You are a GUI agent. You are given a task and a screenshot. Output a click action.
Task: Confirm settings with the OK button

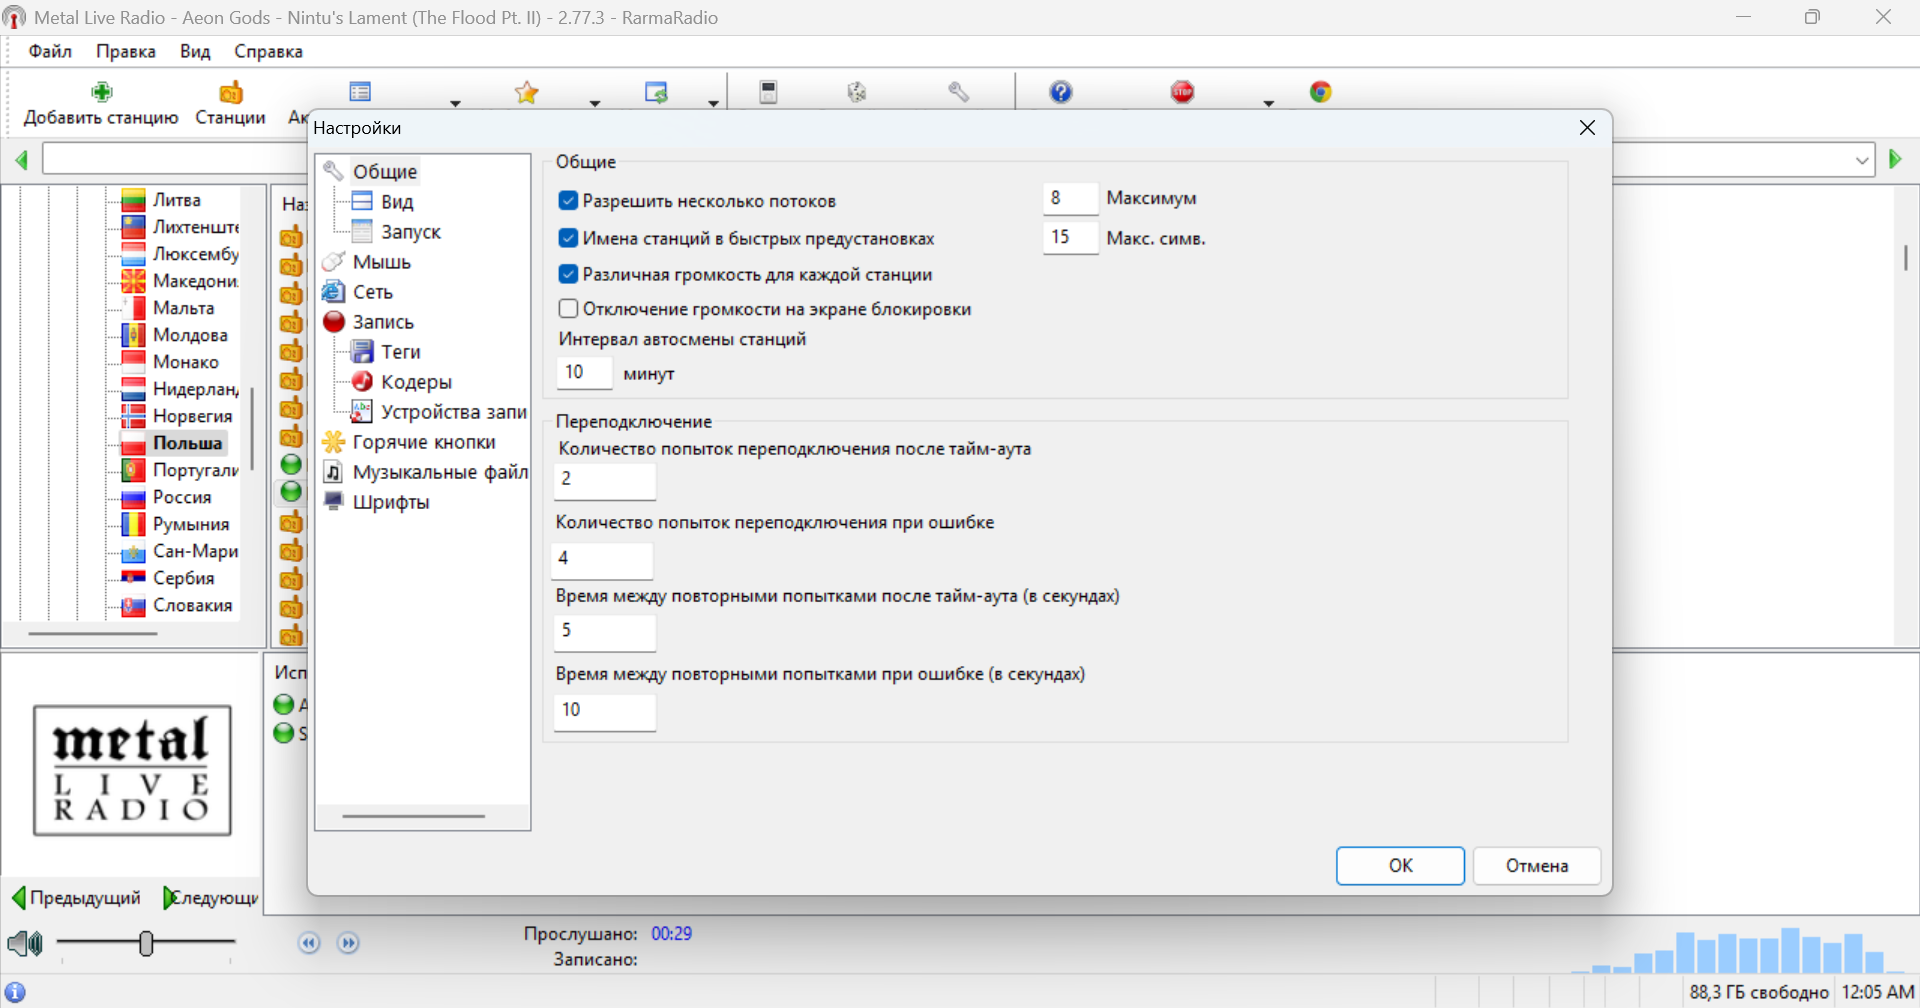point(1400,866)
